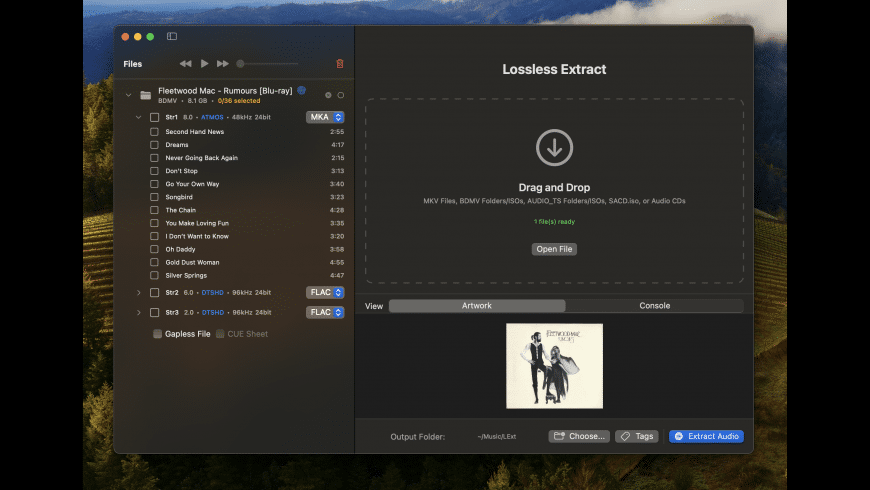This screenshot has width=870, height=490.
Task: Check the Songbird track checkbox
Action: pyautogui.click(x=154, y=197)
